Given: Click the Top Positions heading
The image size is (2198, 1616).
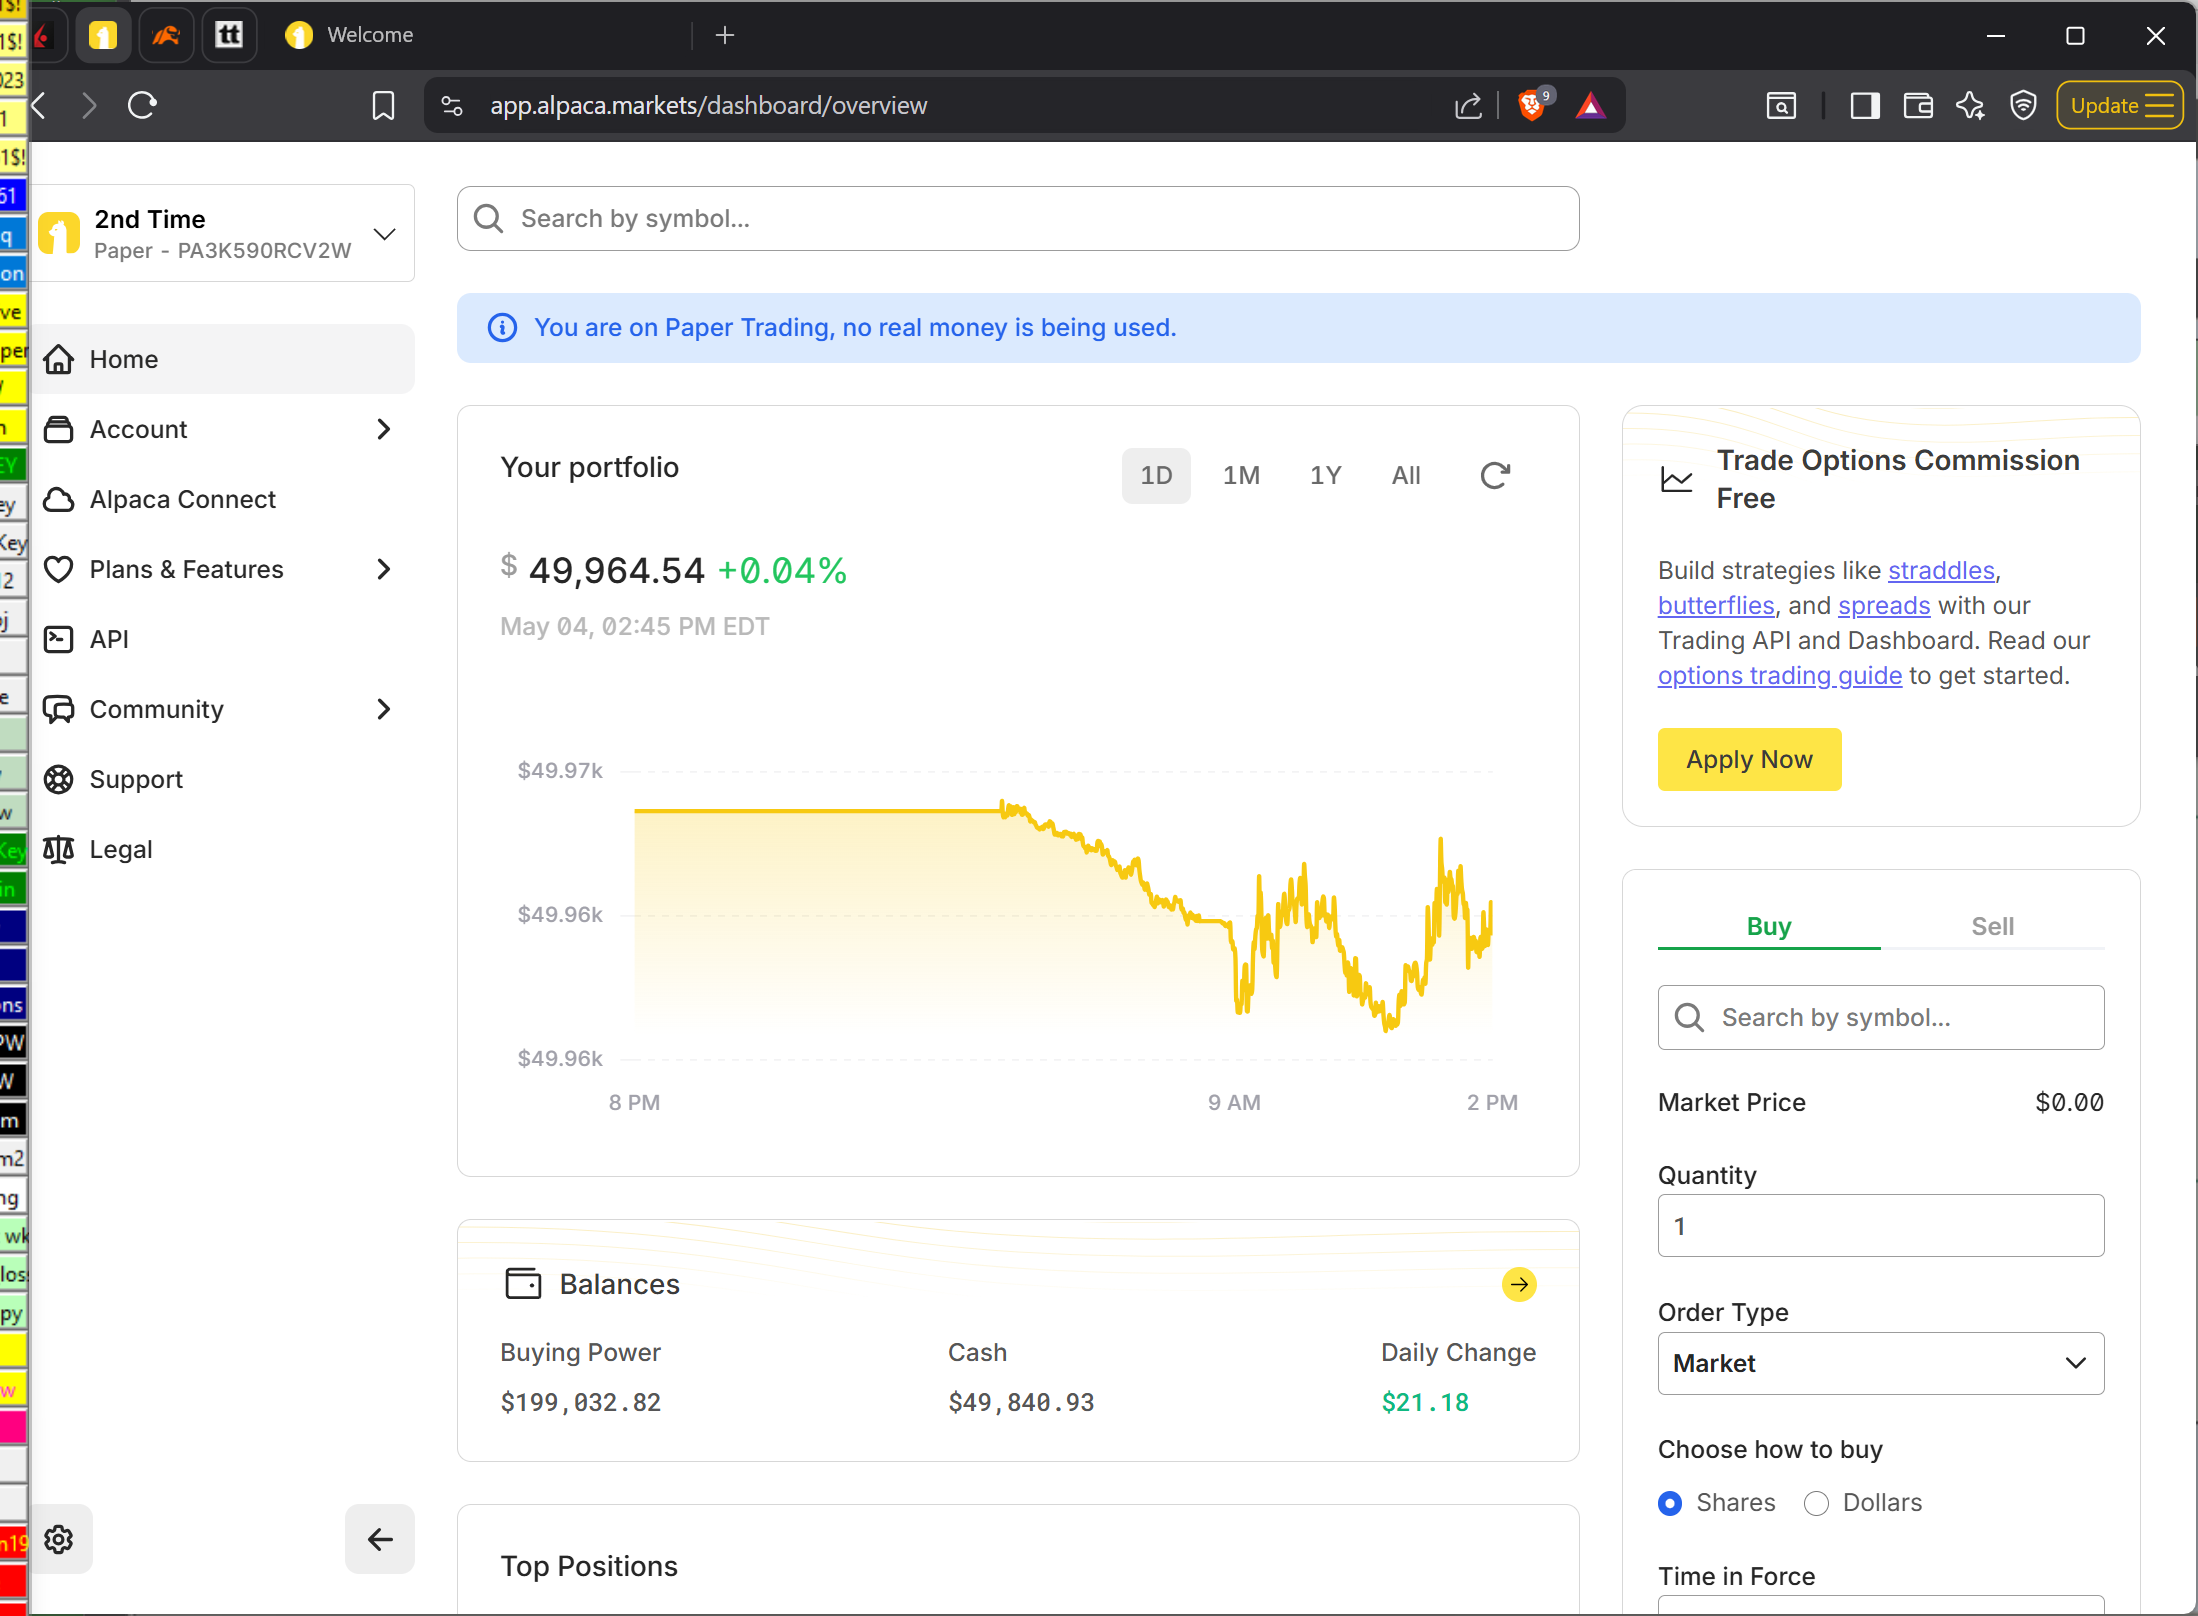Looking at the screenshot, I should click(x=589, y=1566).
